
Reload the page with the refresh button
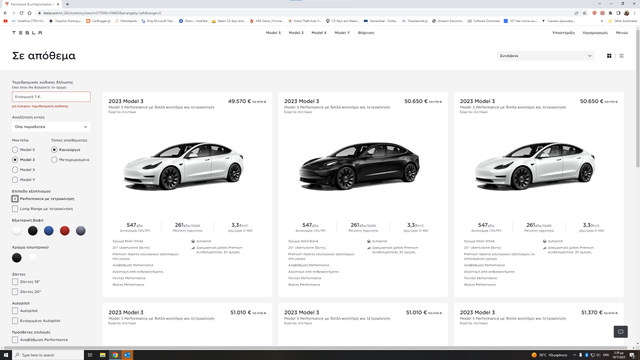[x=21, y=13]
